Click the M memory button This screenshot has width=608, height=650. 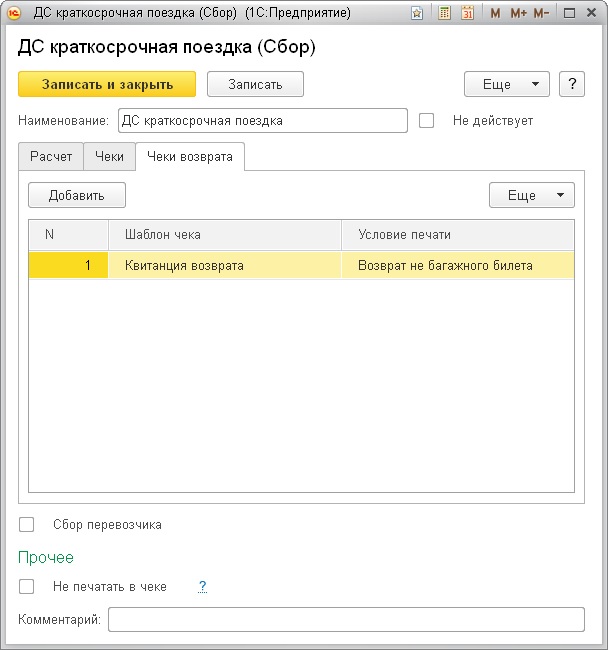(495, 13)
